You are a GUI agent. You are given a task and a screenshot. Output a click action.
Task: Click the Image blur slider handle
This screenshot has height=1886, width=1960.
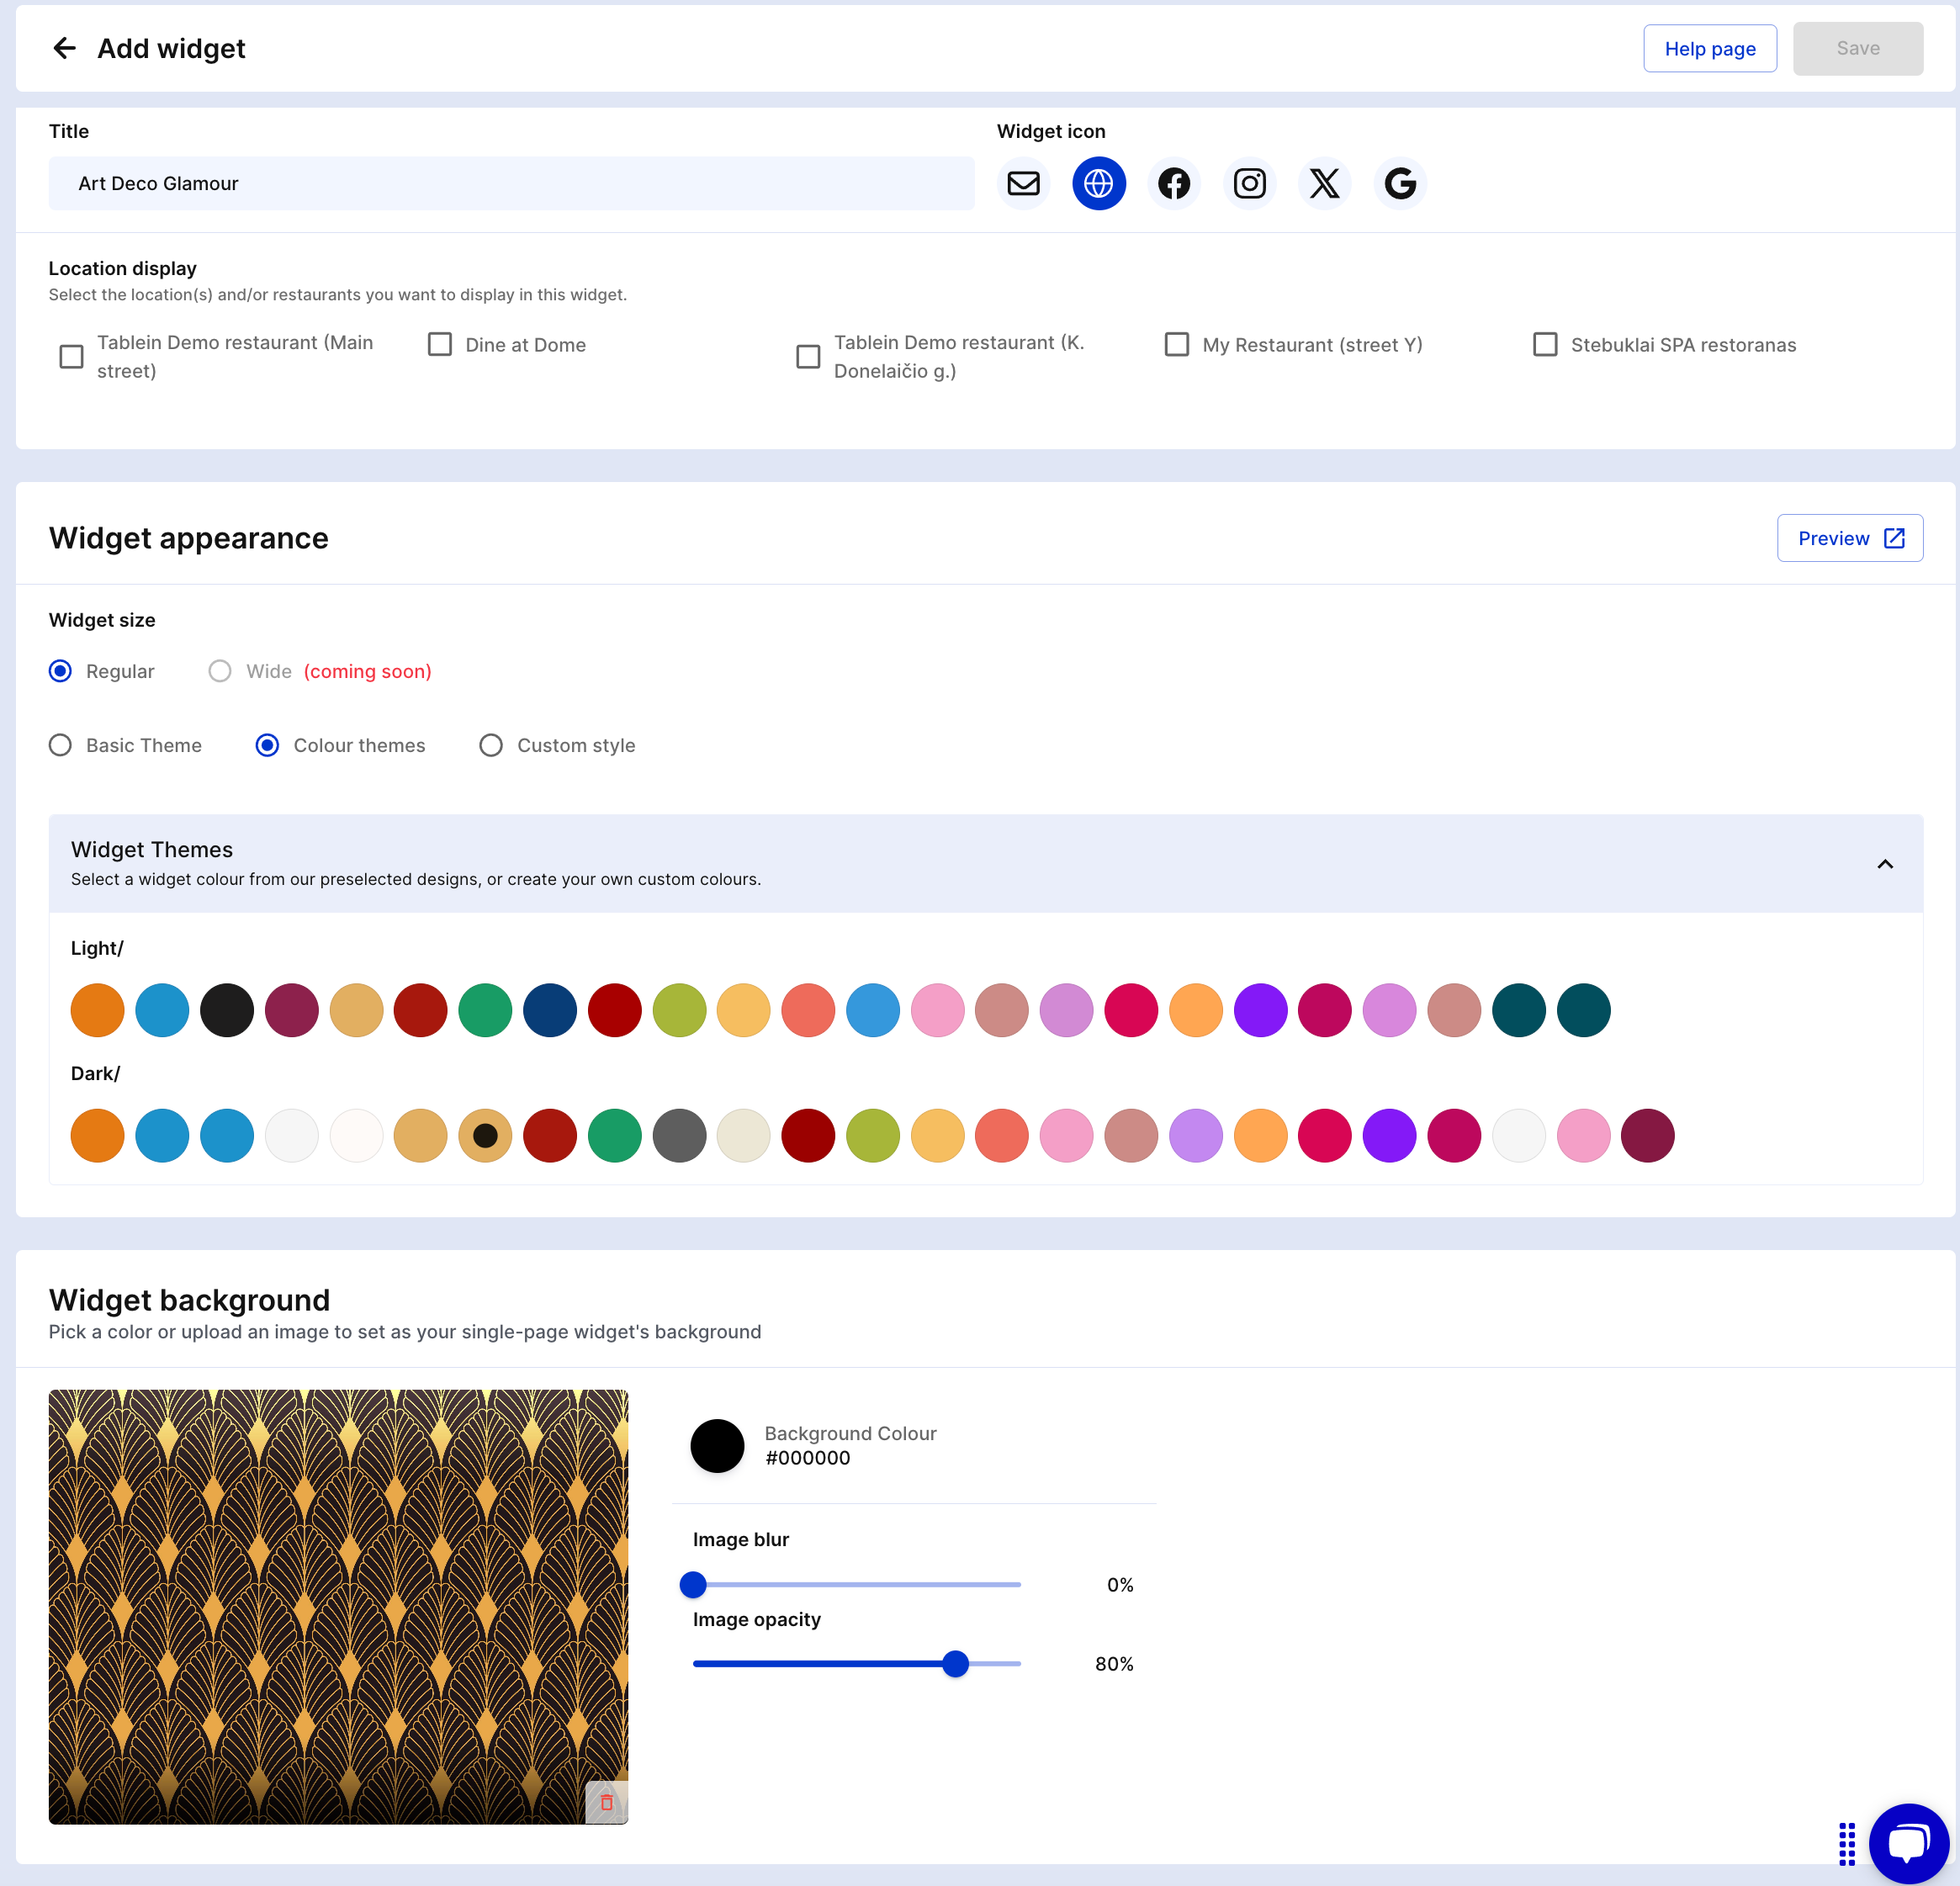(693, 1585)
